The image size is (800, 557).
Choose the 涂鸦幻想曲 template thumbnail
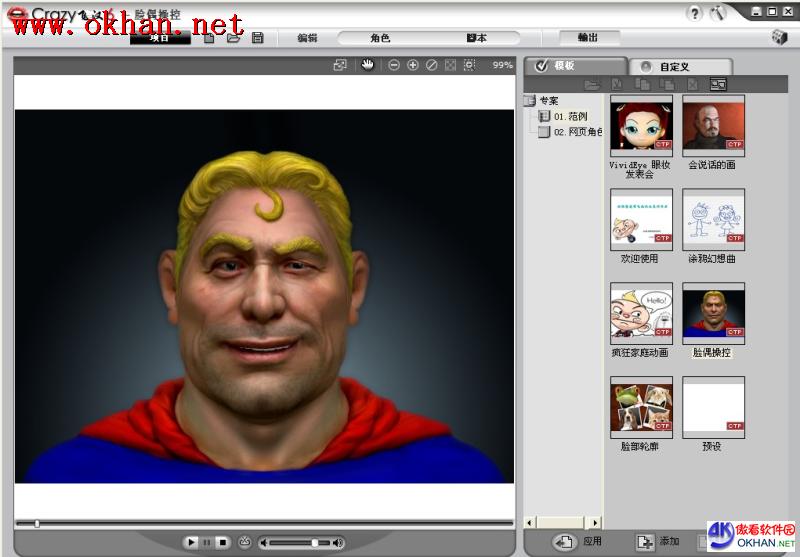coord(713,219)
